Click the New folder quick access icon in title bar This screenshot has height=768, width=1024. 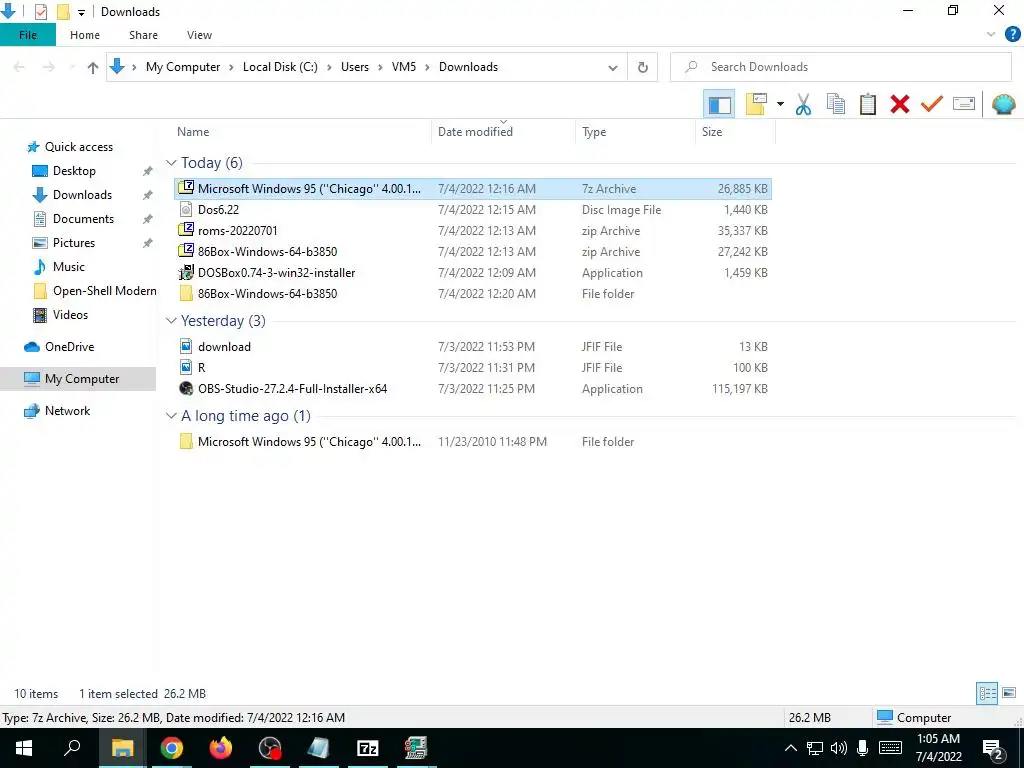[63, 12]
